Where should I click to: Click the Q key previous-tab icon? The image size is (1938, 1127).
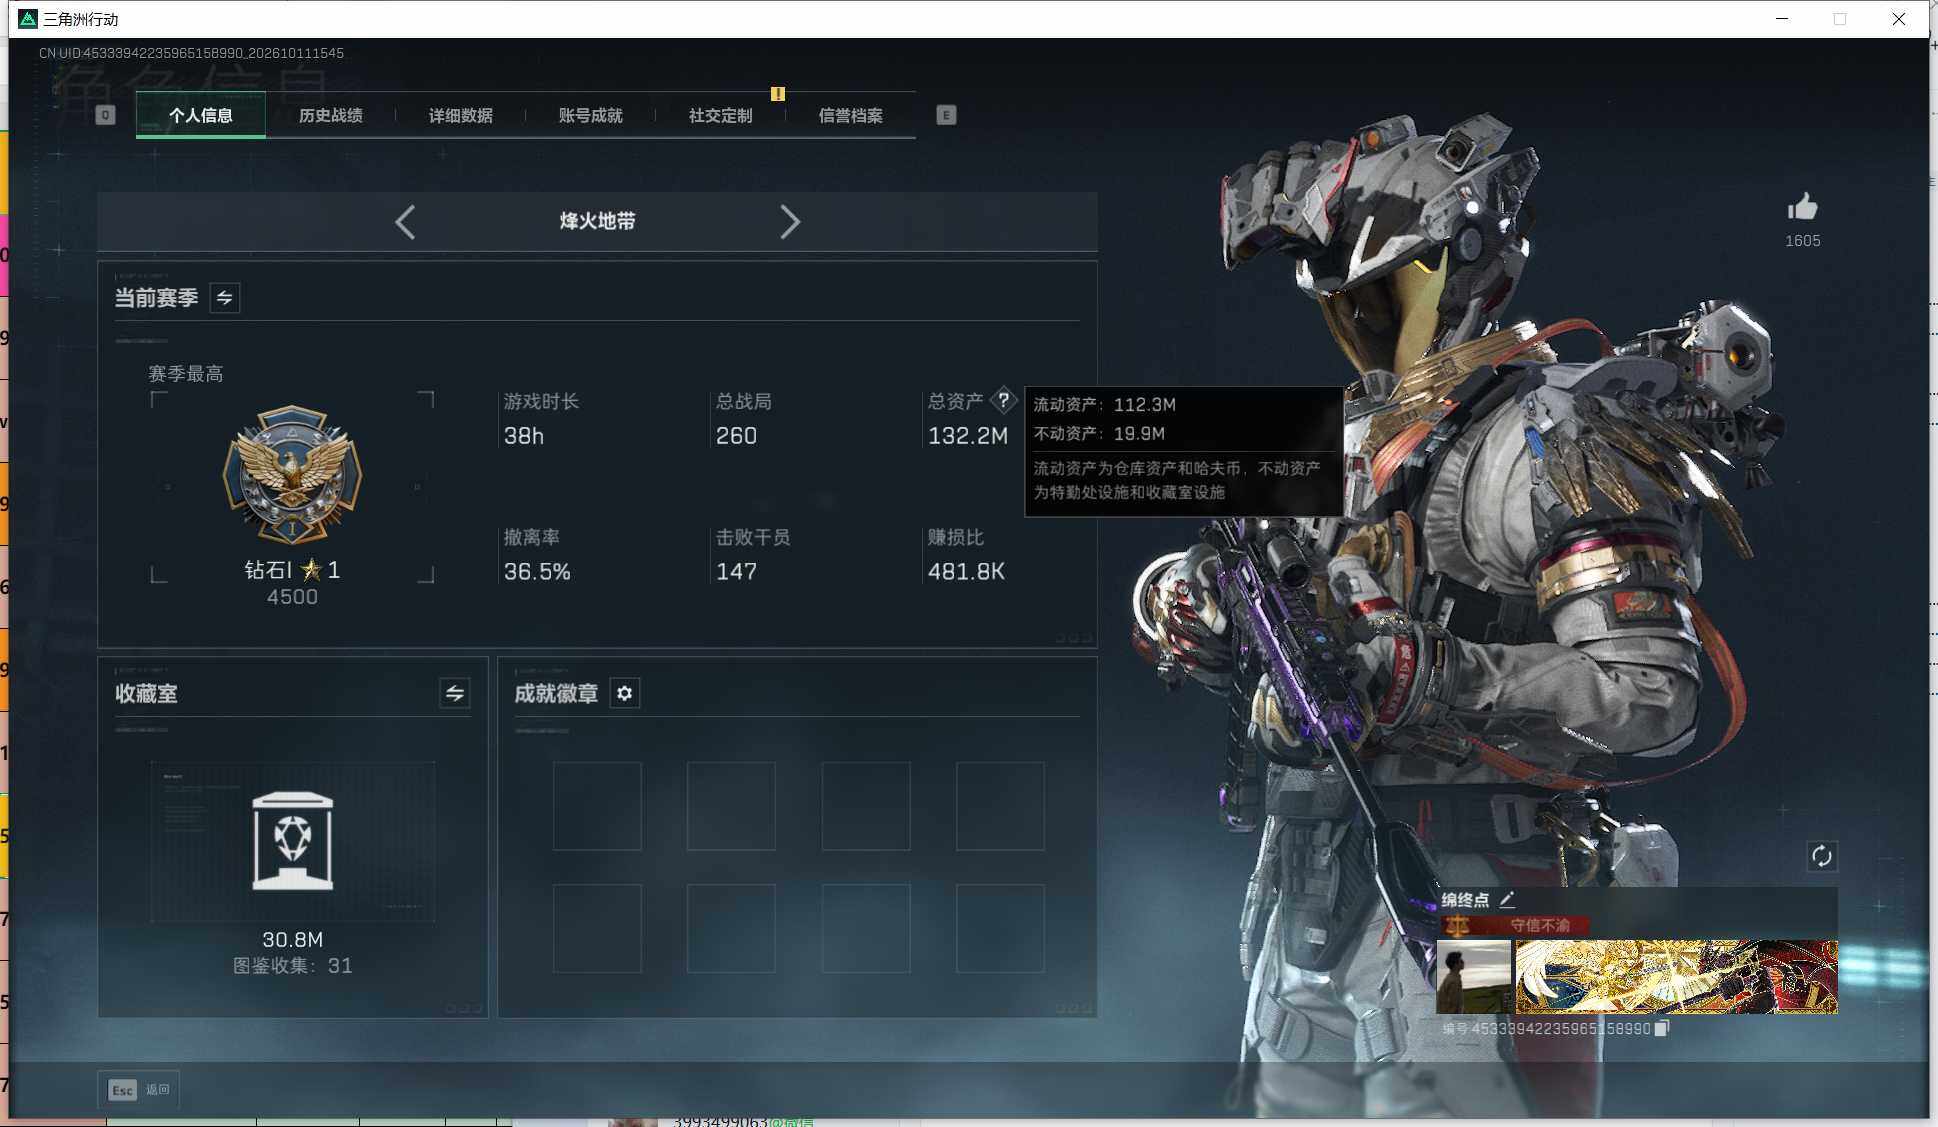coord(105,115)
